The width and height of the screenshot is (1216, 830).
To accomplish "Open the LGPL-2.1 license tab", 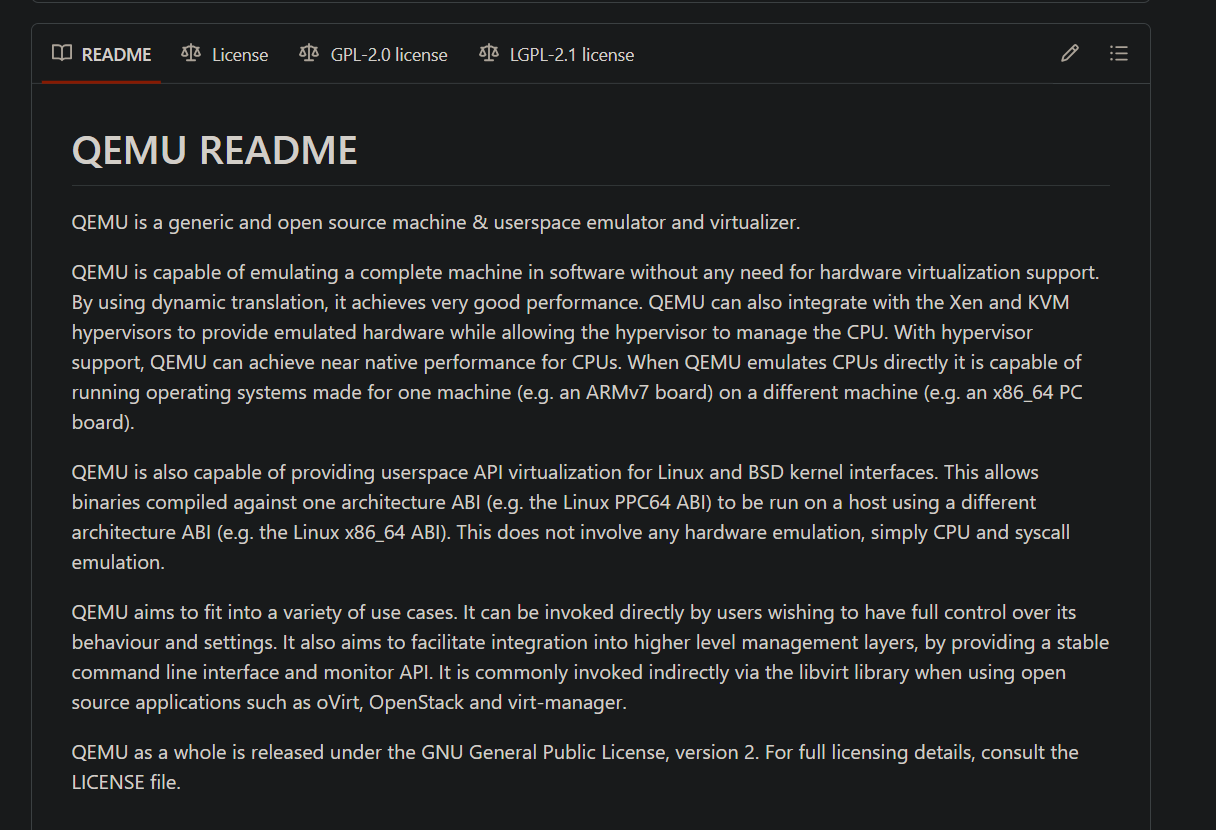I will (556, 54).
